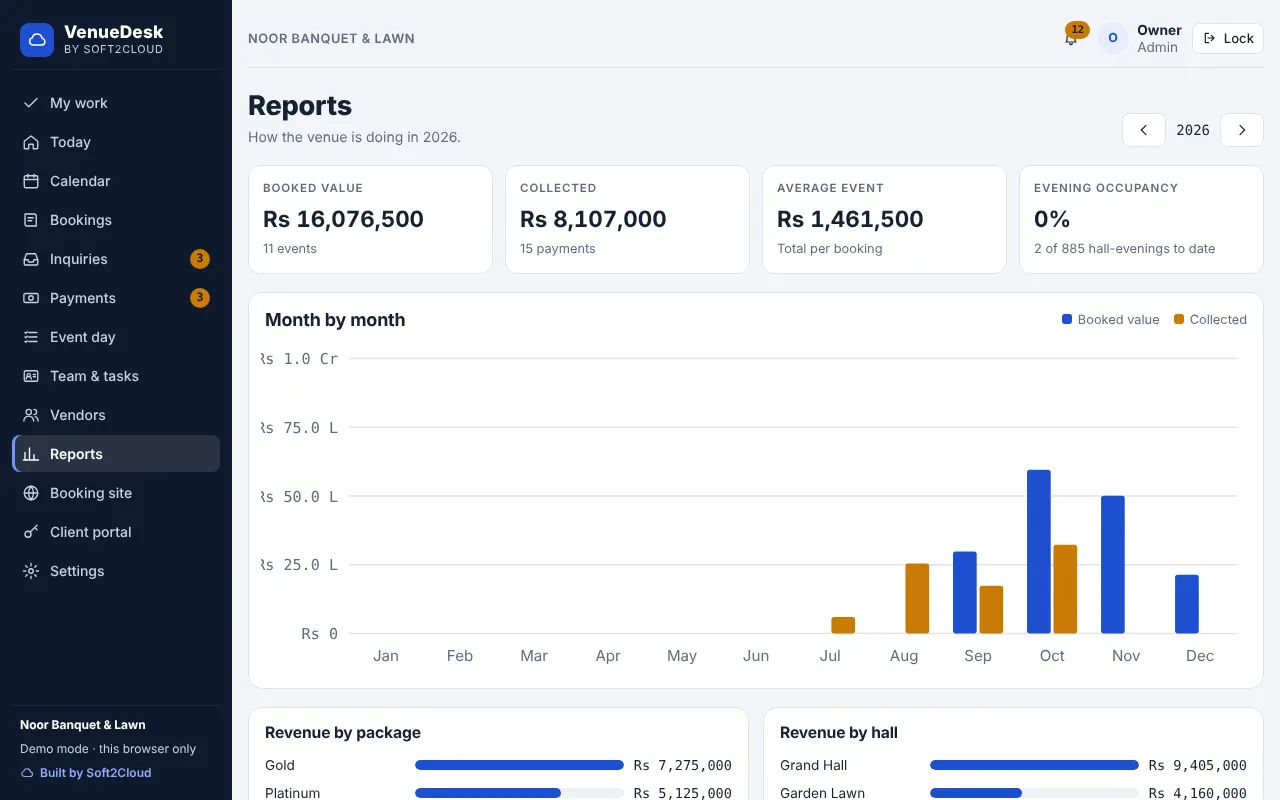This screenshot has height=800, width=1280.
Task: Click the November booked value bar
Action: pos(1113,564)
